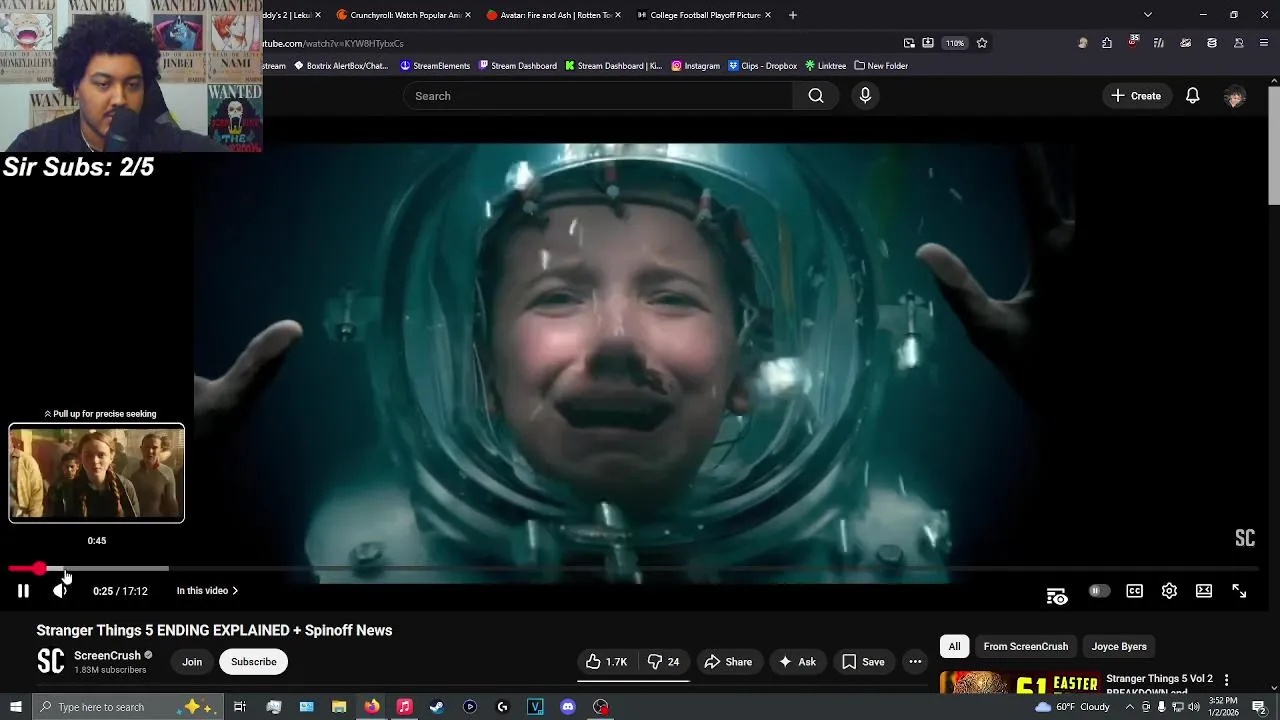Open the list-all-tabs dropdown arrow
The image size is (1280, 720).
(1148, 15)
